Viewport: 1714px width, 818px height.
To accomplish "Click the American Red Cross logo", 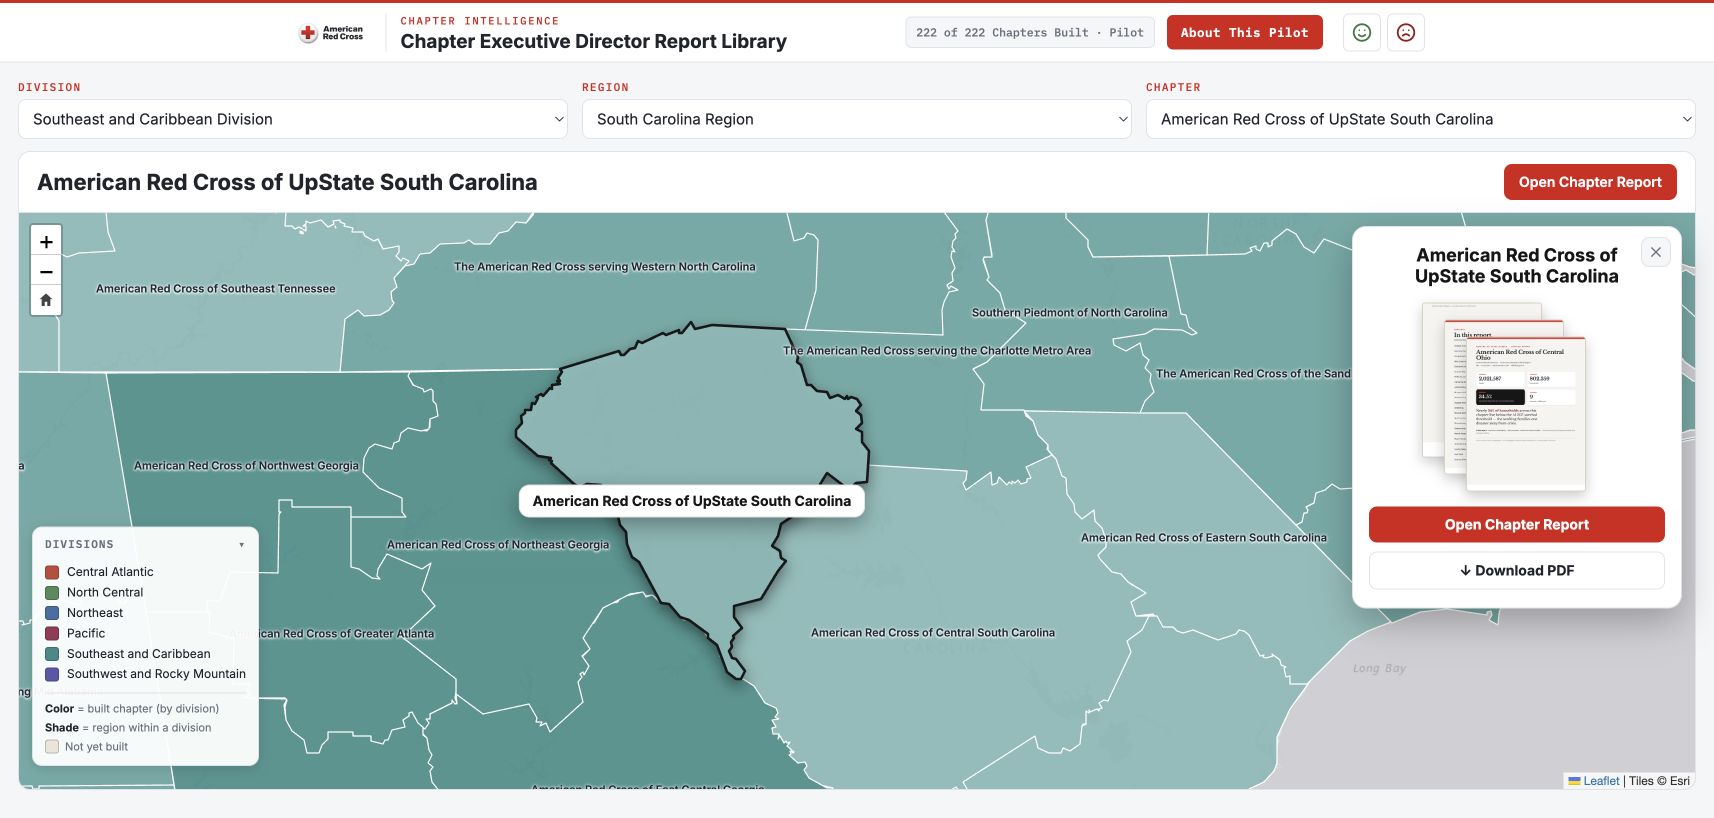I will pos(331,33).
